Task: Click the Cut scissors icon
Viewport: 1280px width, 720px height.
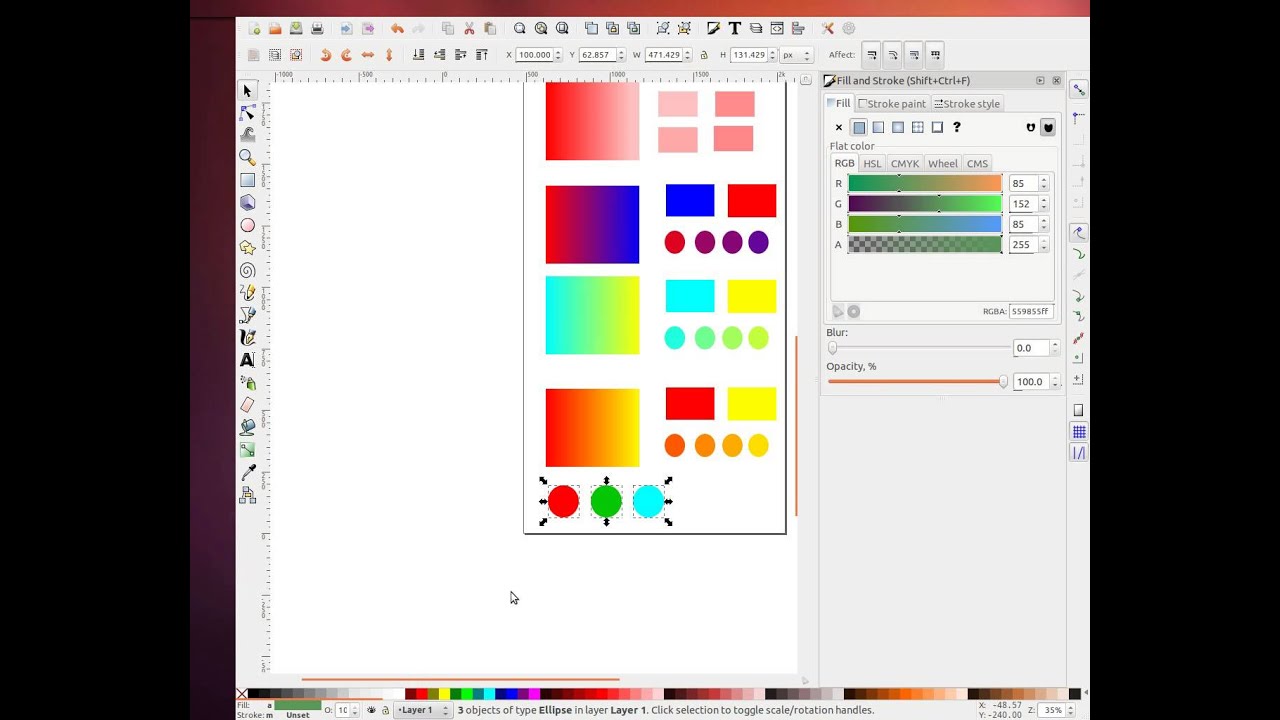Action: click(469, 29)
